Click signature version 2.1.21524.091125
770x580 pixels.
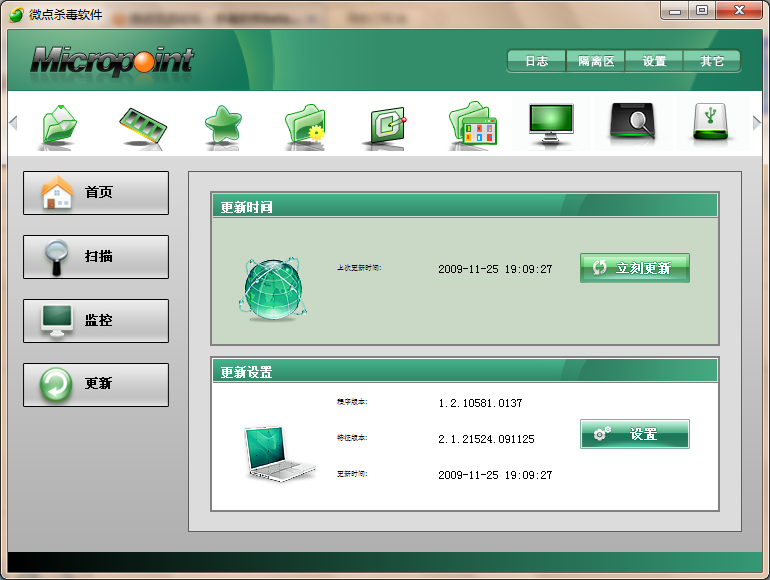tap(486, 439)
